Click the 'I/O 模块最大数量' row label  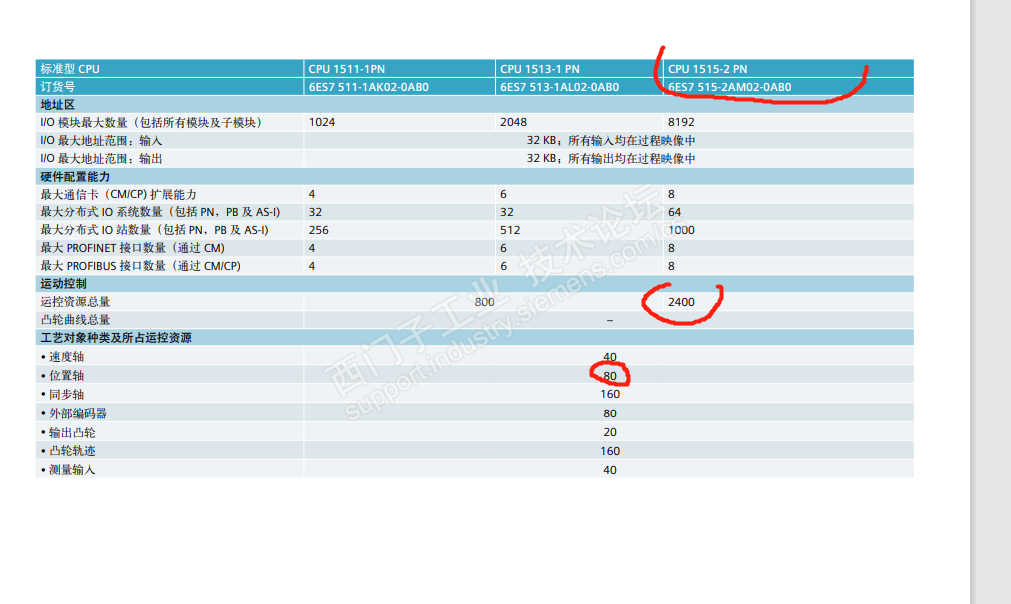(151, 122)
